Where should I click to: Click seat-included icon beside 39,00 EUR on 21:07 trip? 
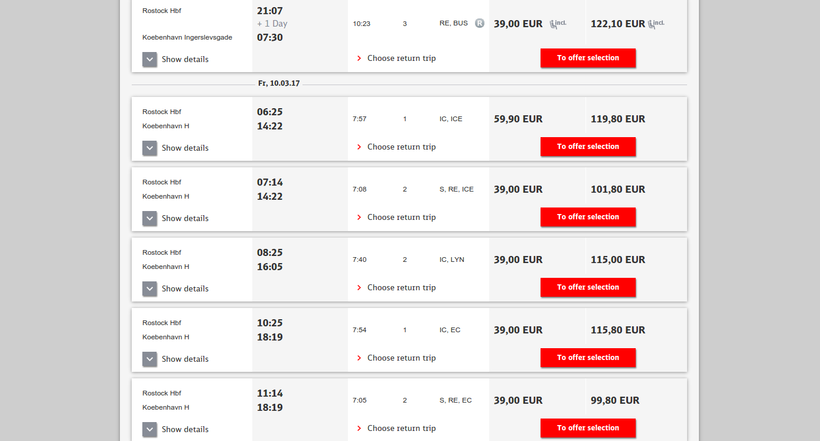pos(557,24)
